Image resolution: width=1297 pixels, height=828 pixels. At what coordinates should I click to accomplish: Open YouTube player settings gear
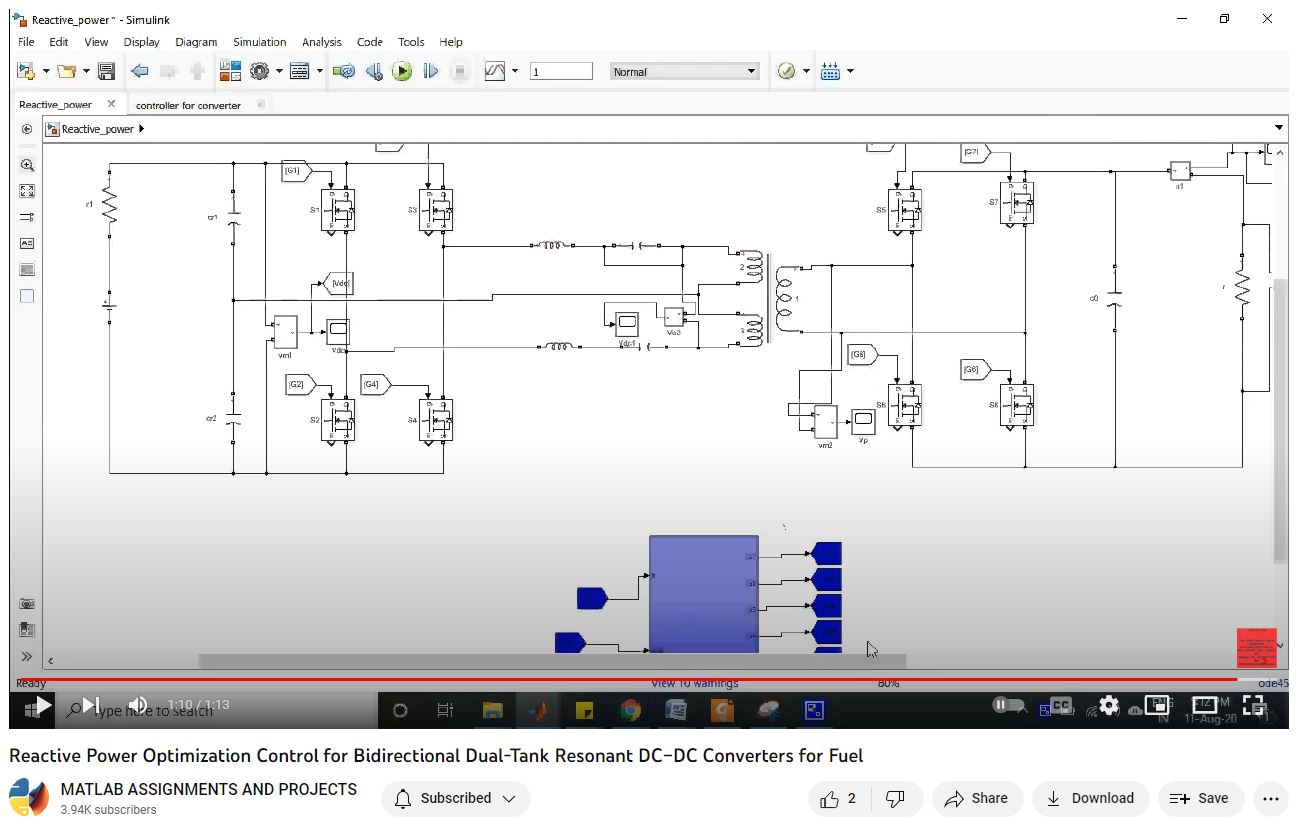(1109, 705)
